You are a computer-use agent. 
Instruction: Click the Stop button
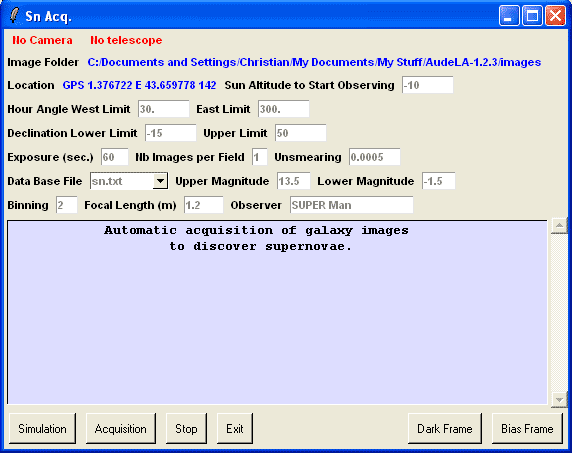click(x=186, y=429)
